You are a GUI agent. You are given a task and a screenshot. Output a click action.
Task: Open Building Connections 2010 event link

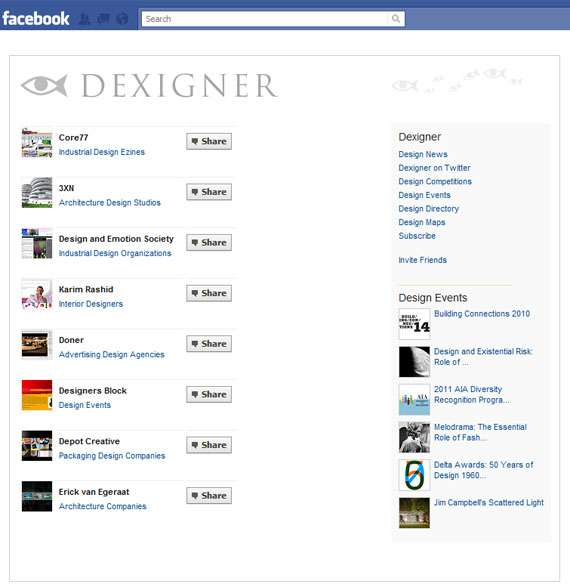[x=482, y=314]
